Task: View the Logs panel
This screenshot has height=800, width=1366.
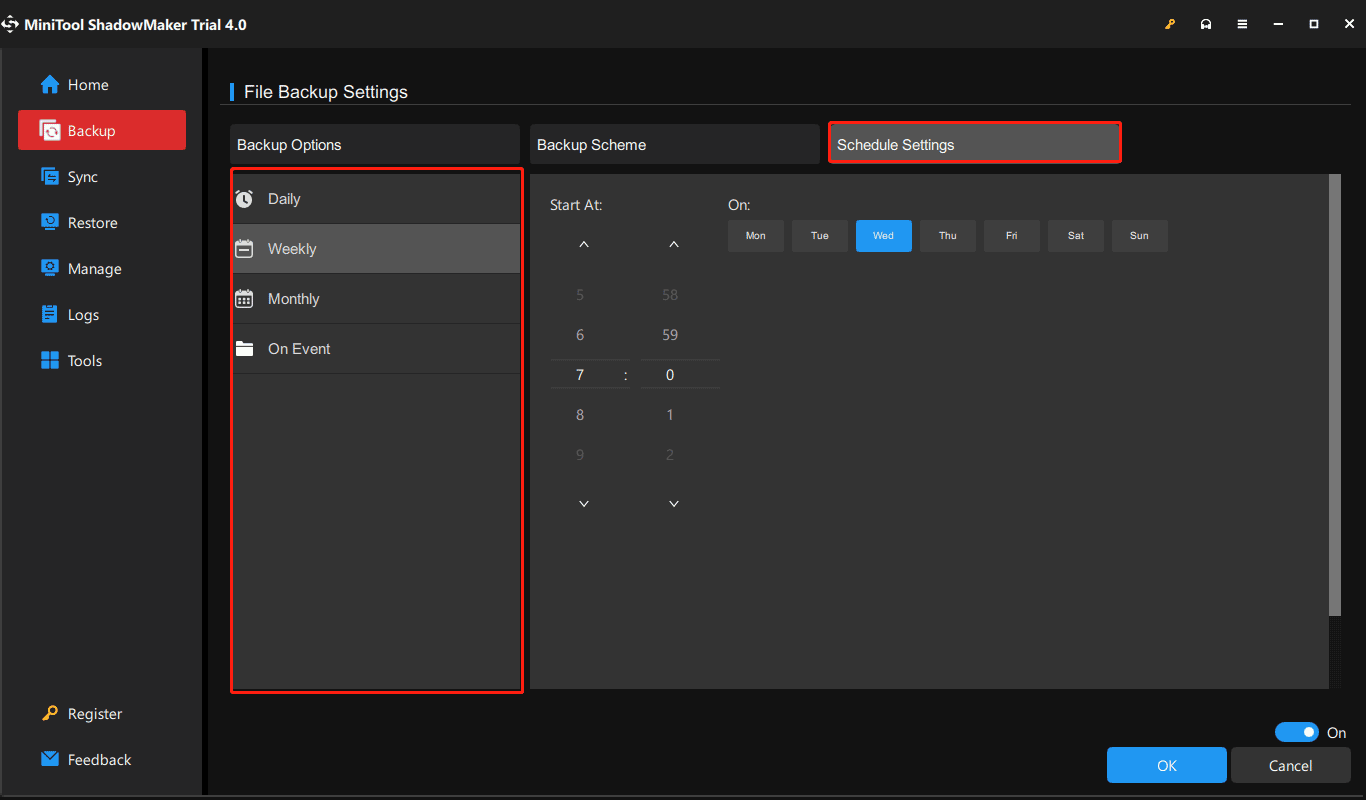Action: click(84, 314)
